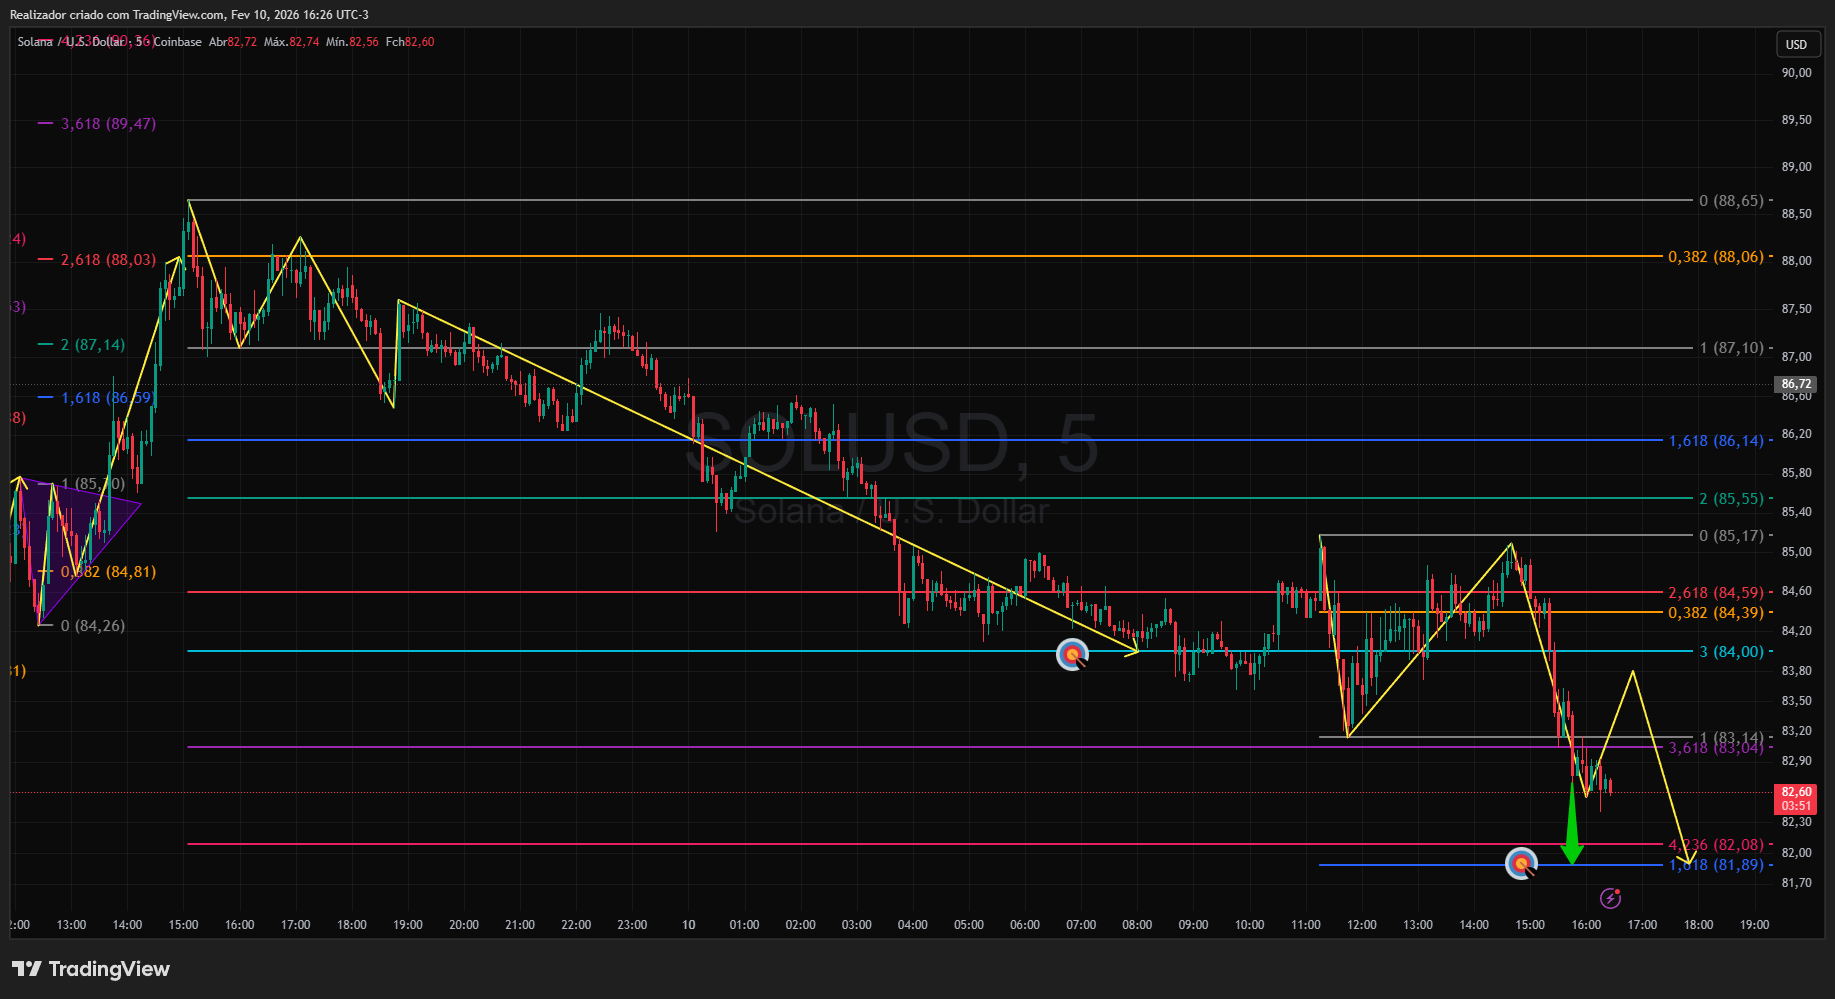Click the date label 10 on time axis
Image resolution: width=1835 pixels, height=999 pixels.
click(689, 925)
